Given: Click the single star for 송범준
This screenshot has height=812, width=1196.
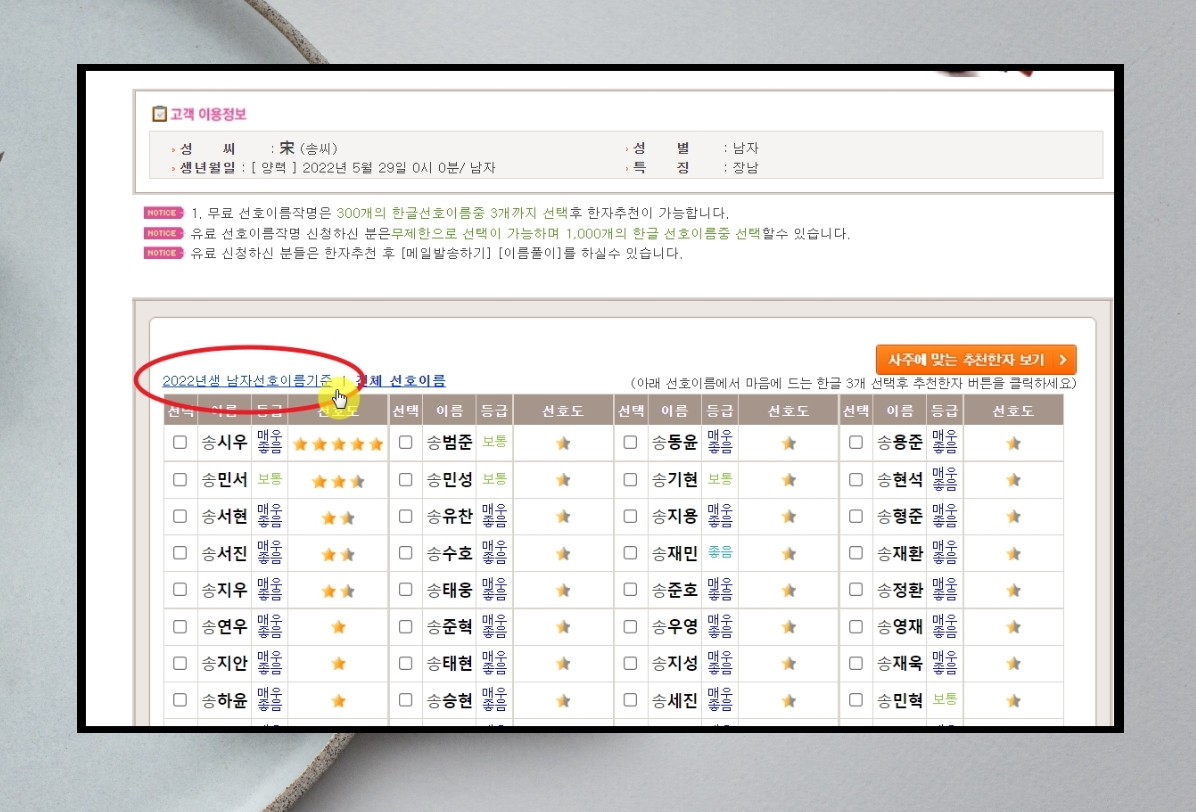Looking at the screenshot, I should pyautogui.click(x=563, y=443).
